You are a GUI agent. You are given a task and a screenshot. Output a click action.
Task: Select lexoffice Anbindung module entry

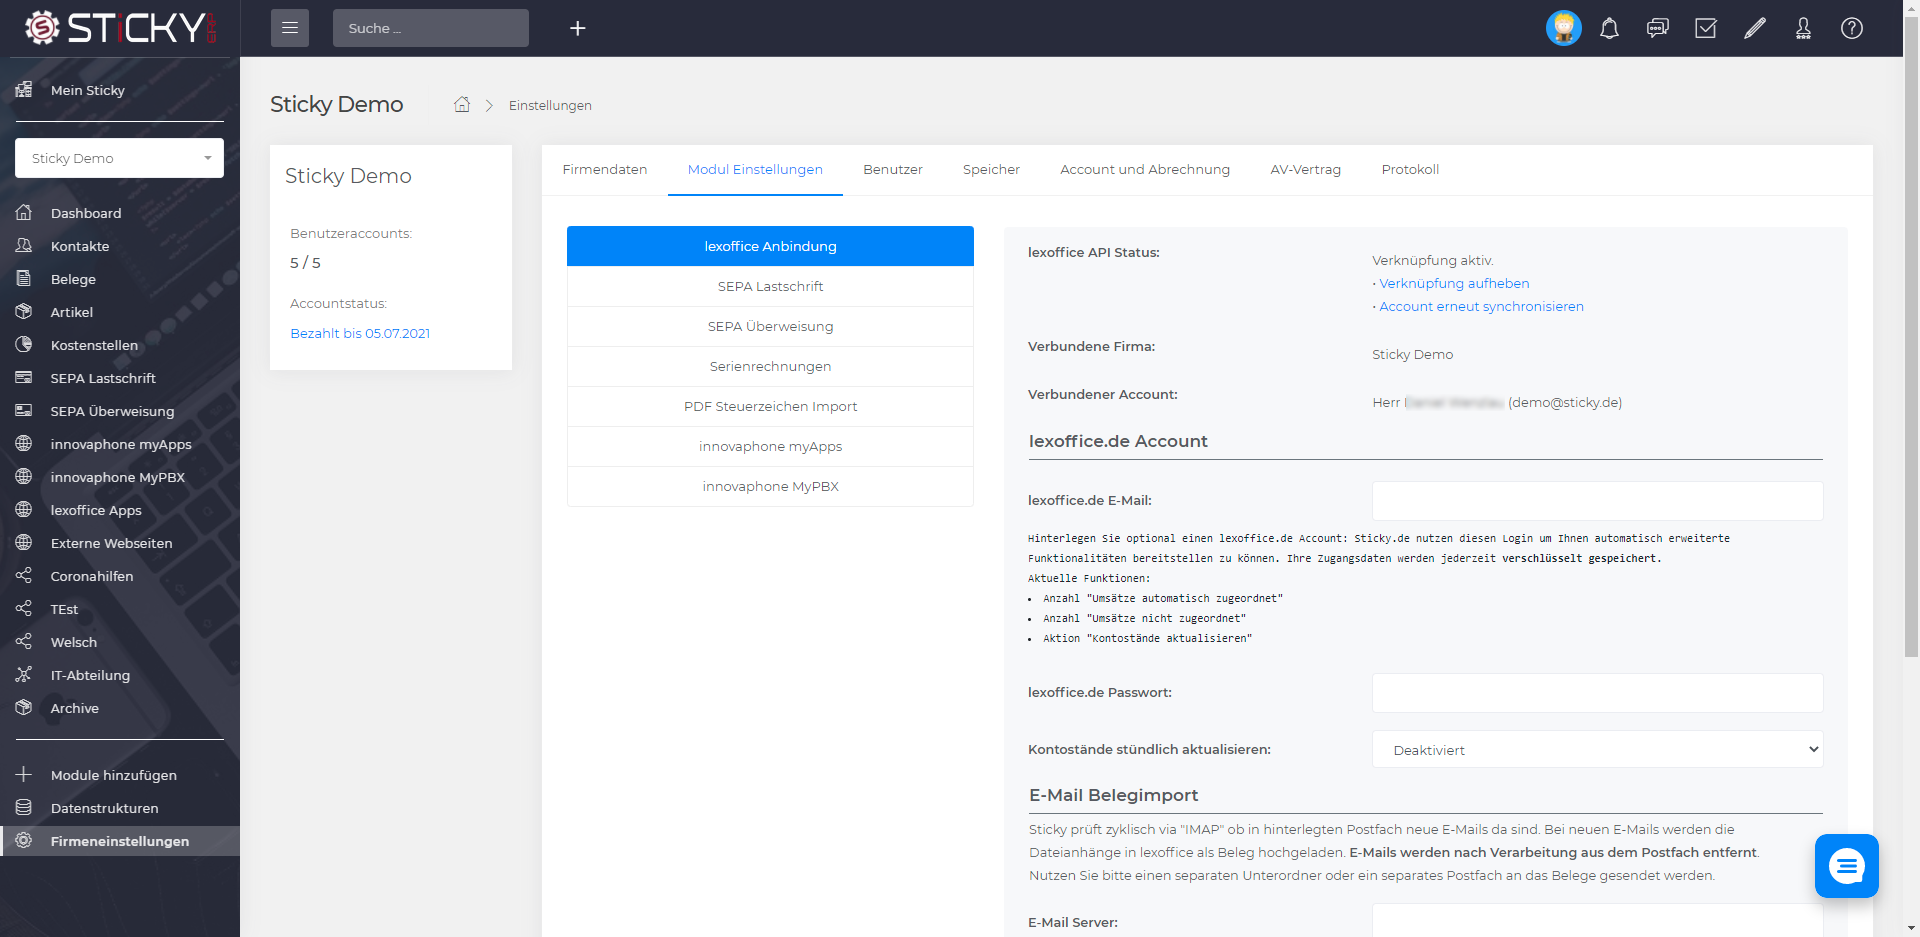pyautogui.click(x=770, y=246)
